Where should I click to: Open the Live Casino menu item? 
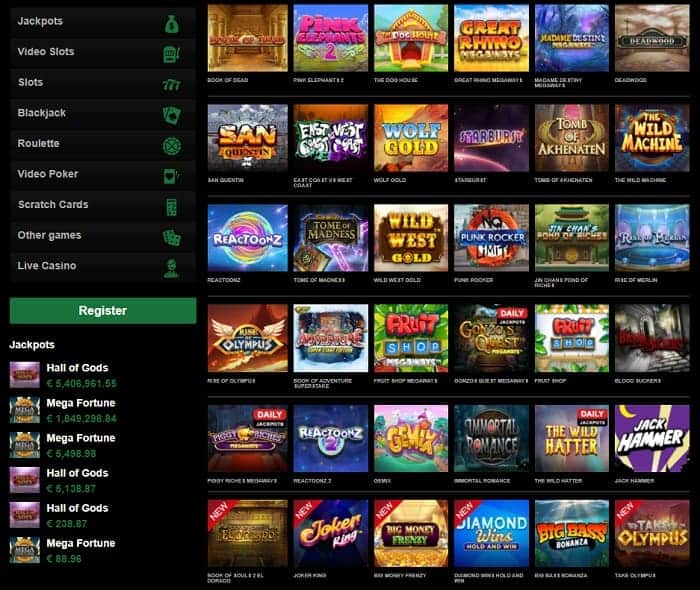[103, 266]
